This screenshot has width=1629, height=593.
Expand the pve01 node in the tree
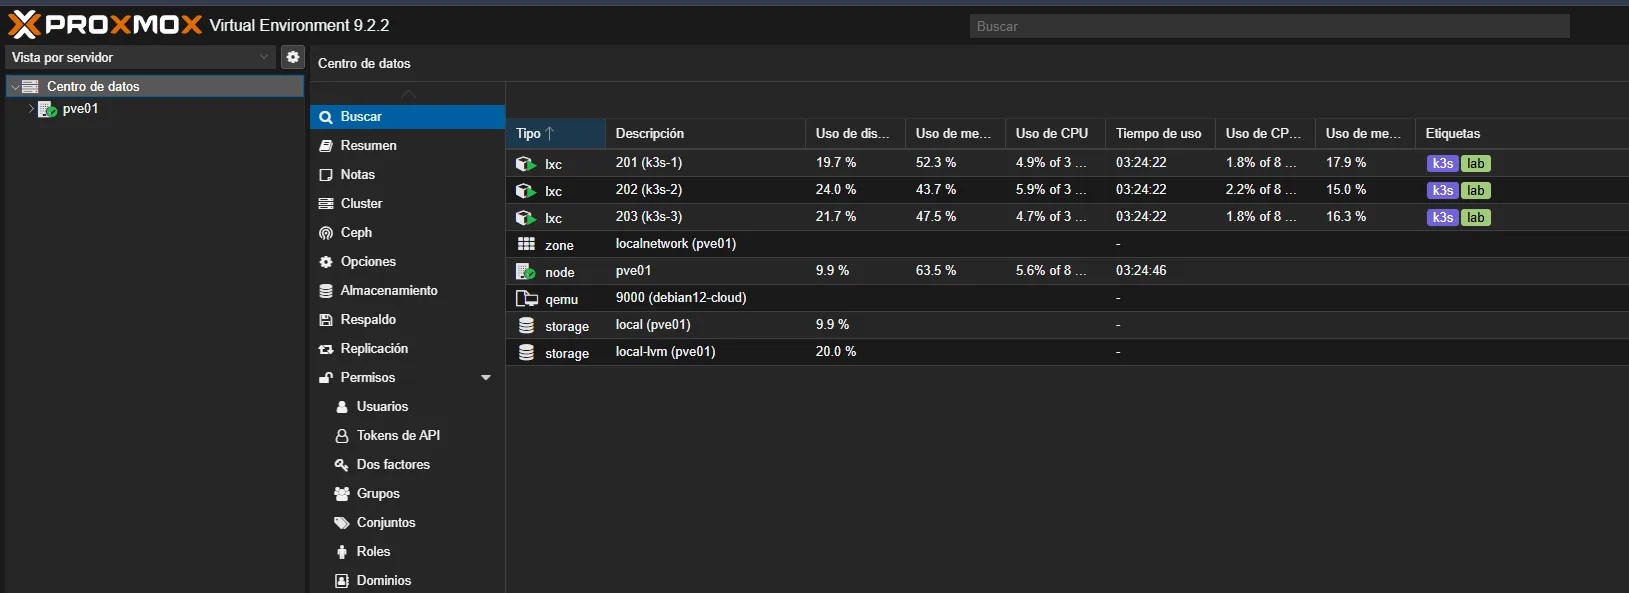pyautogui.click(x=32, y=109)
